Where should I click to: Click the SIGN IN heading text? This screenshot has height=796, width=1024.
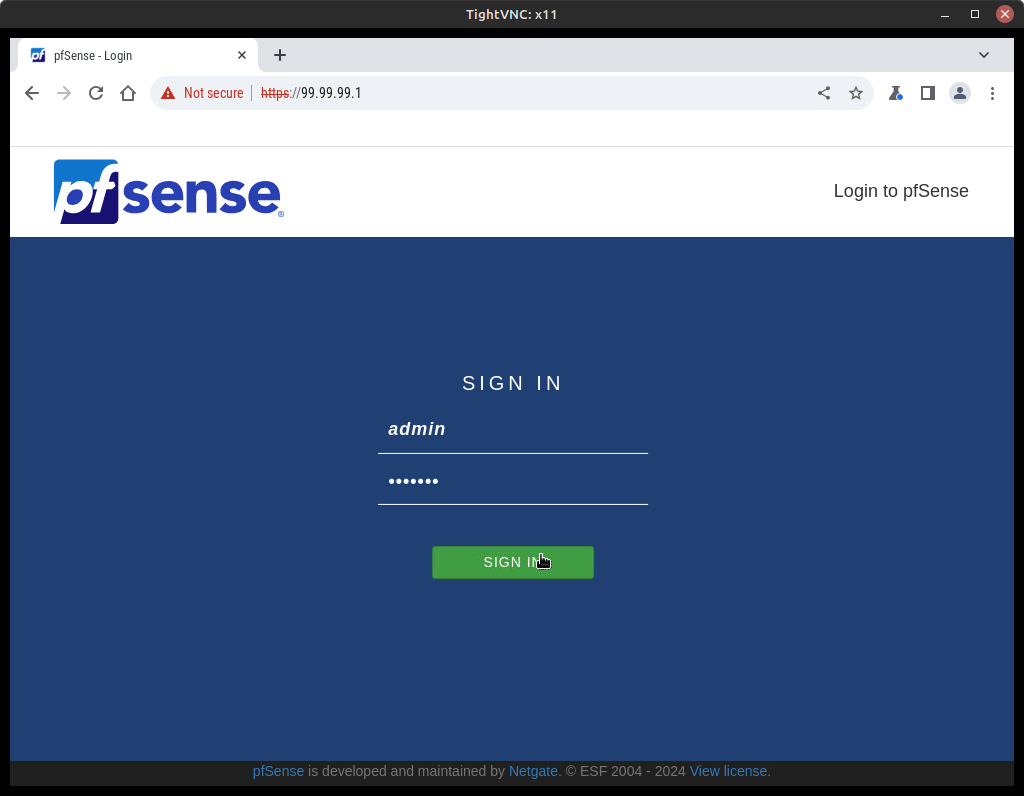click(512, 383)
